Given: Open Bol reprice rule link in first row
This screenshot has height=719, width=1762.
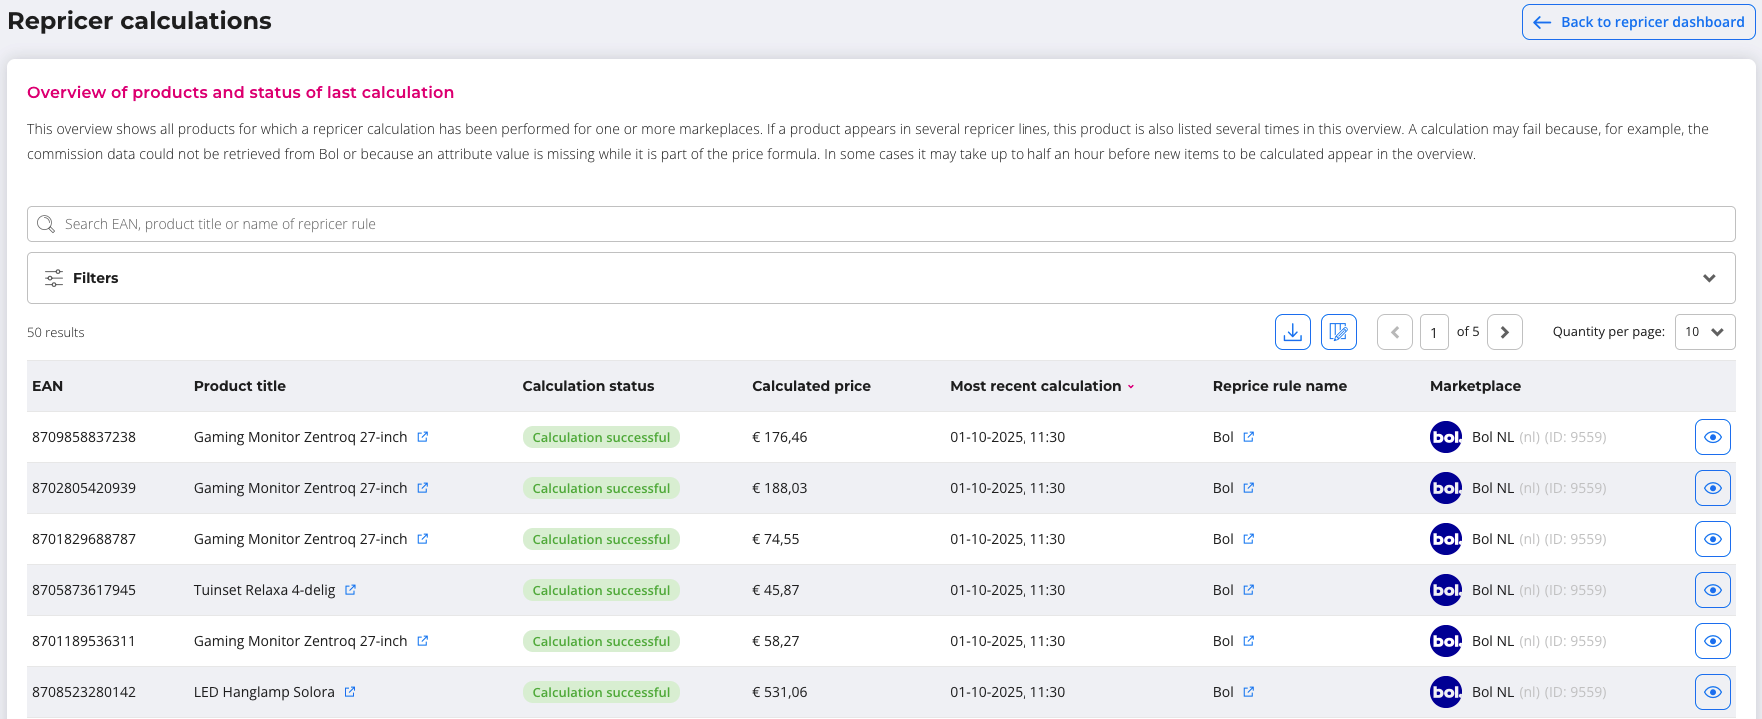Looking at the screenshot, I should (1248, 437).
